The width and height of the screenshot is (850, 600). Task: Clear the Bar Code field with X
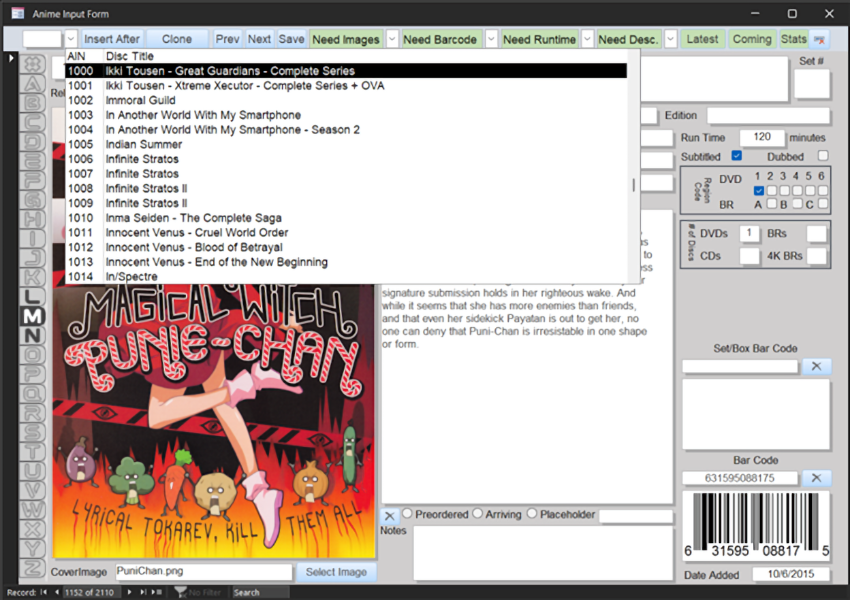[x=816, y=478]
